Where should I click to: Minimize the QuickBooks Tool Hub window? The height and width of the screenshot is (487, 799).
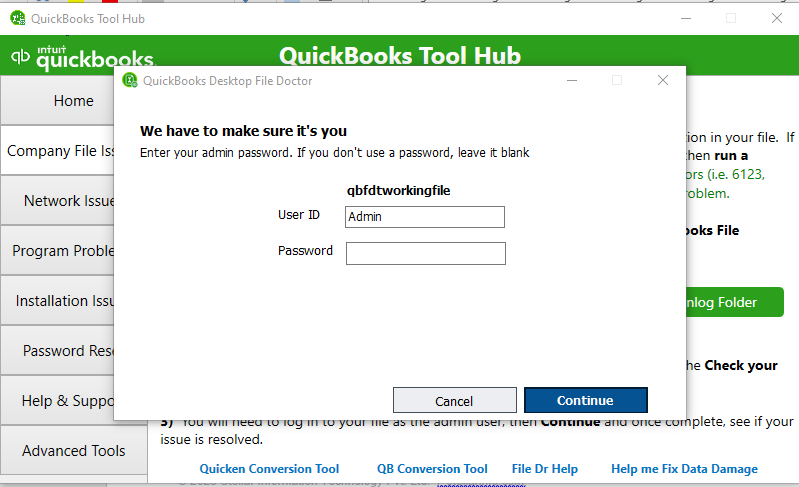(686, 18)
